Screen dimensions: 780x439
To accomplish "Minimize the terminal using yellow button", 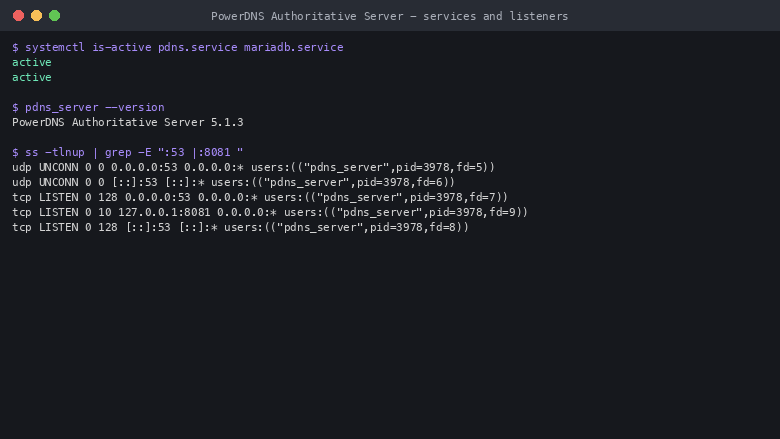I will tap(36, 16).
